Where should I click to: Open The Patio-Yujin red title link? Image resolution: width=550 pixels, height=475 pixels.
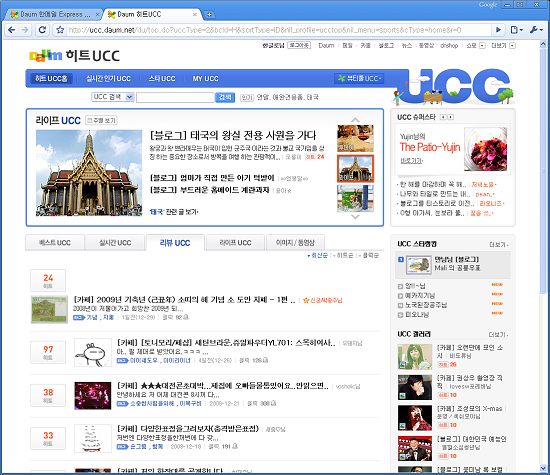coord(430,147)
